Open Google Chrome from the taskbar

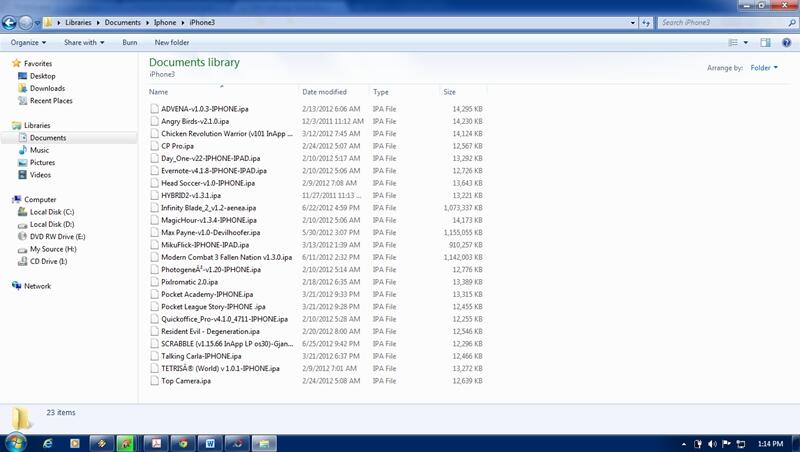click(183, 443)
